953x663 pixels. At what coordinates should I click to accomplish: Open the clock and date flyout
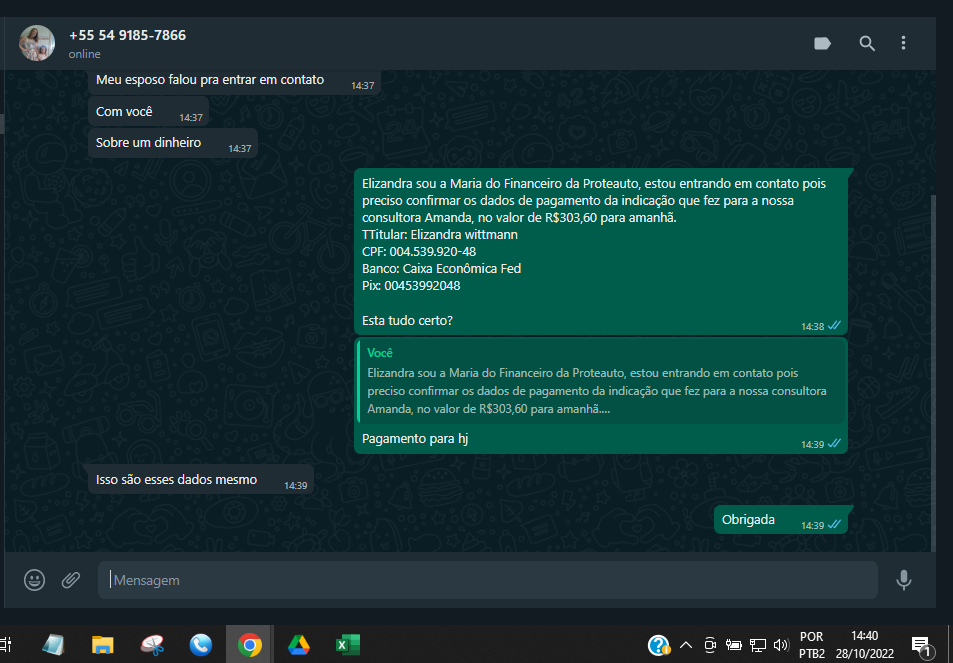pos(864,645)
